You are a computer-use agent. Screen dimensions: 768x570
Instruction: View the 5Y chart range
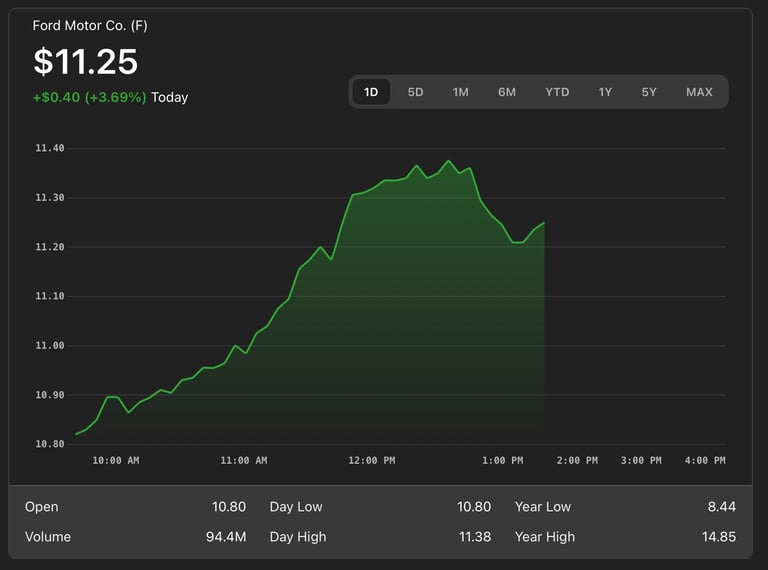coord(649,92)
